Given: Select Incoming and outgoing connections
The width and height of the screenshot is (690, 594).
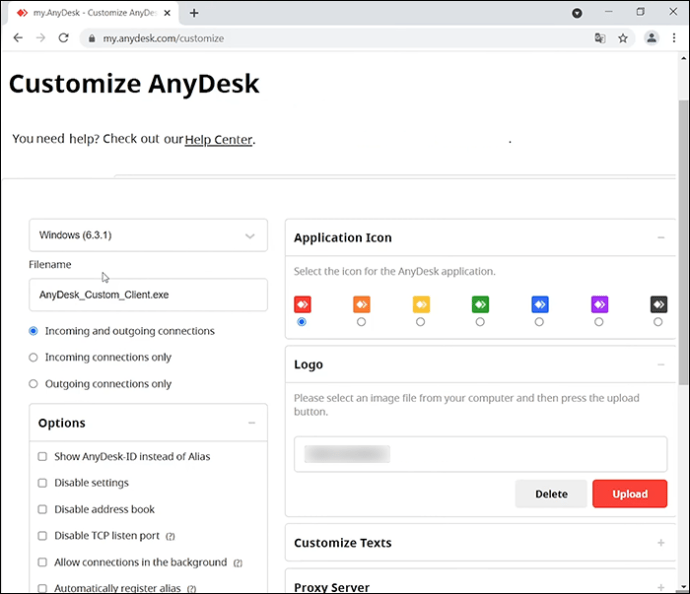Looking at the screenshot, I should (x=33, y=331).
